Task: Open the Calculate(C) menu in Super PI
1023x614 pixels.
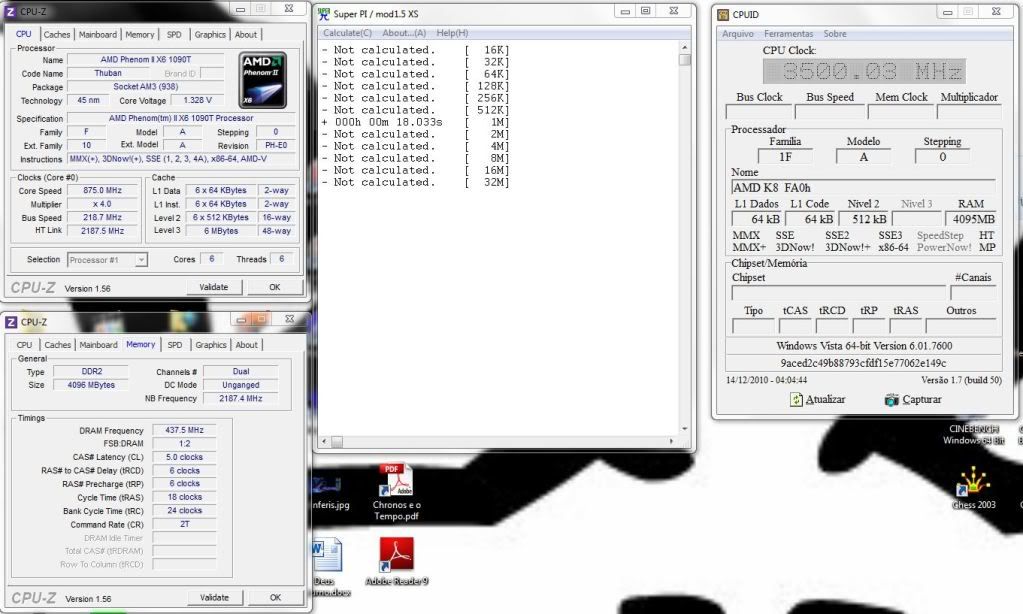Action: point(347,33)
